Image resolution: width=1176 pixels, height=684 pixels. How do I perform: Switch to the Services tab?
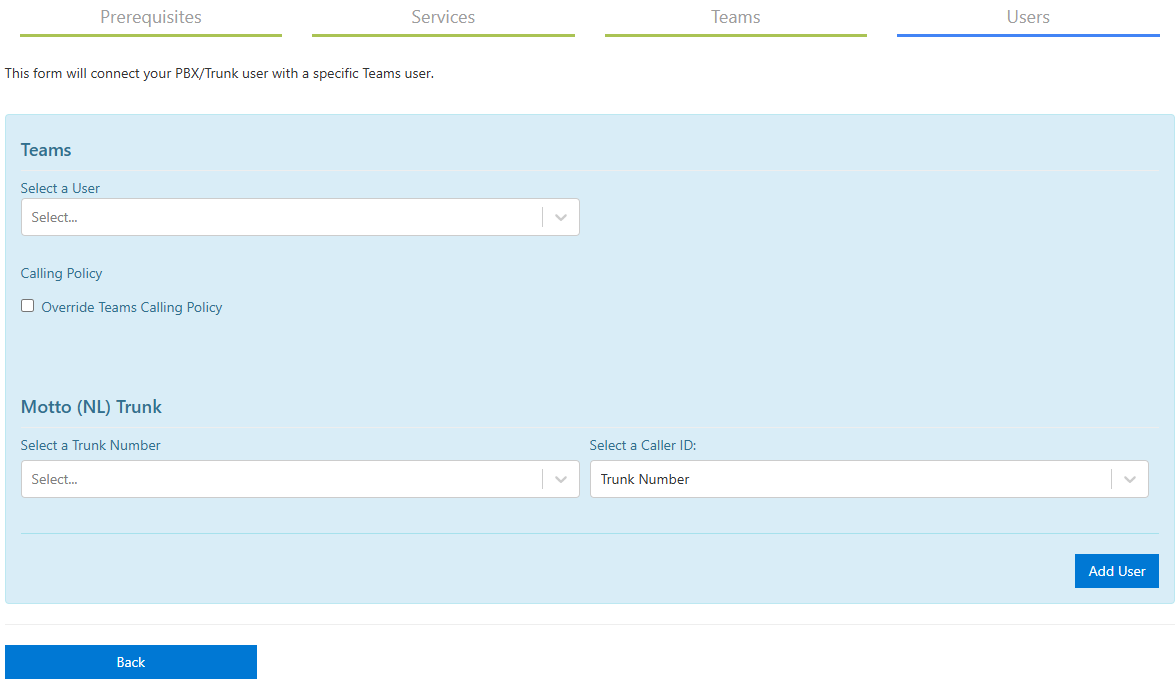[443, 17]
